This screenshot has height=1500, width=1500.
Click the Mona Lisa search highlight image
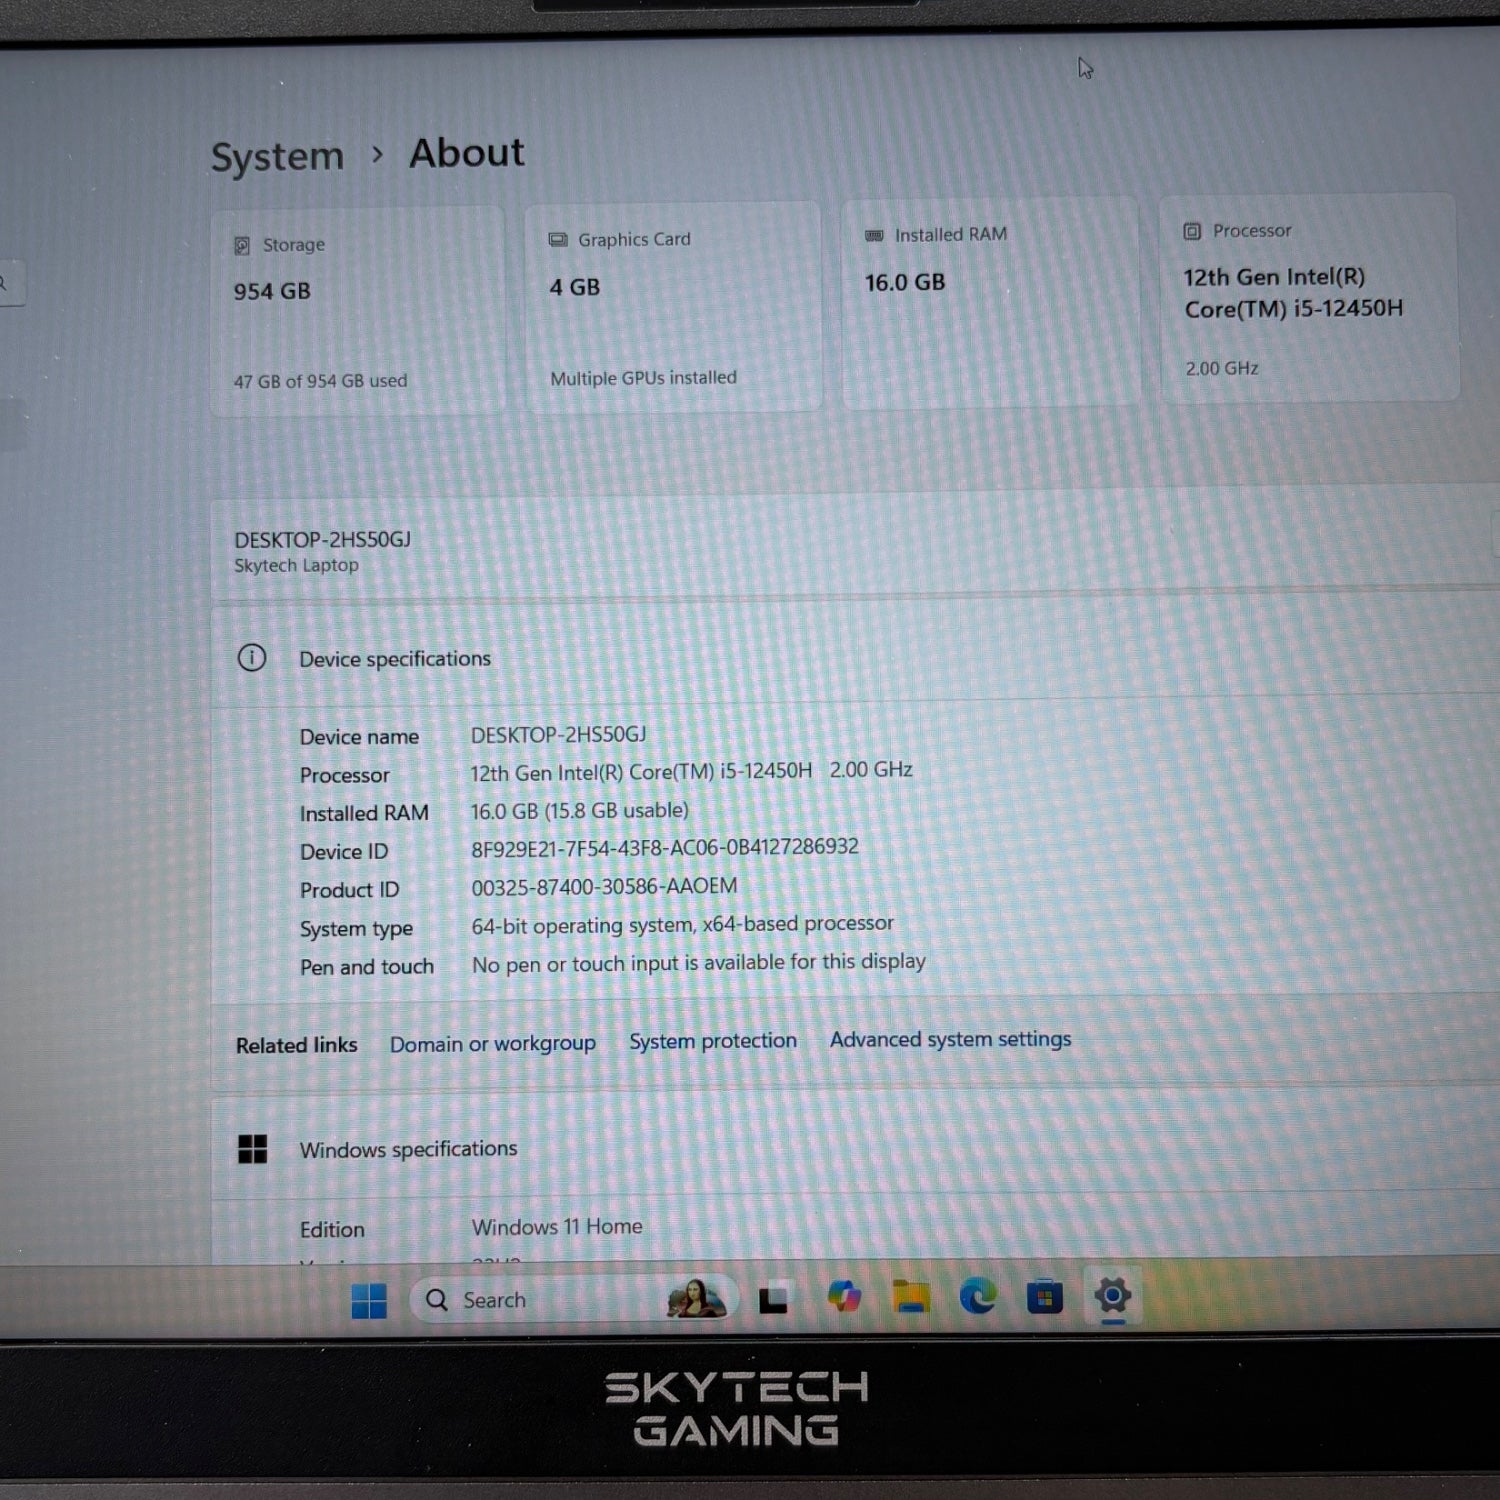coord(697,1299)
